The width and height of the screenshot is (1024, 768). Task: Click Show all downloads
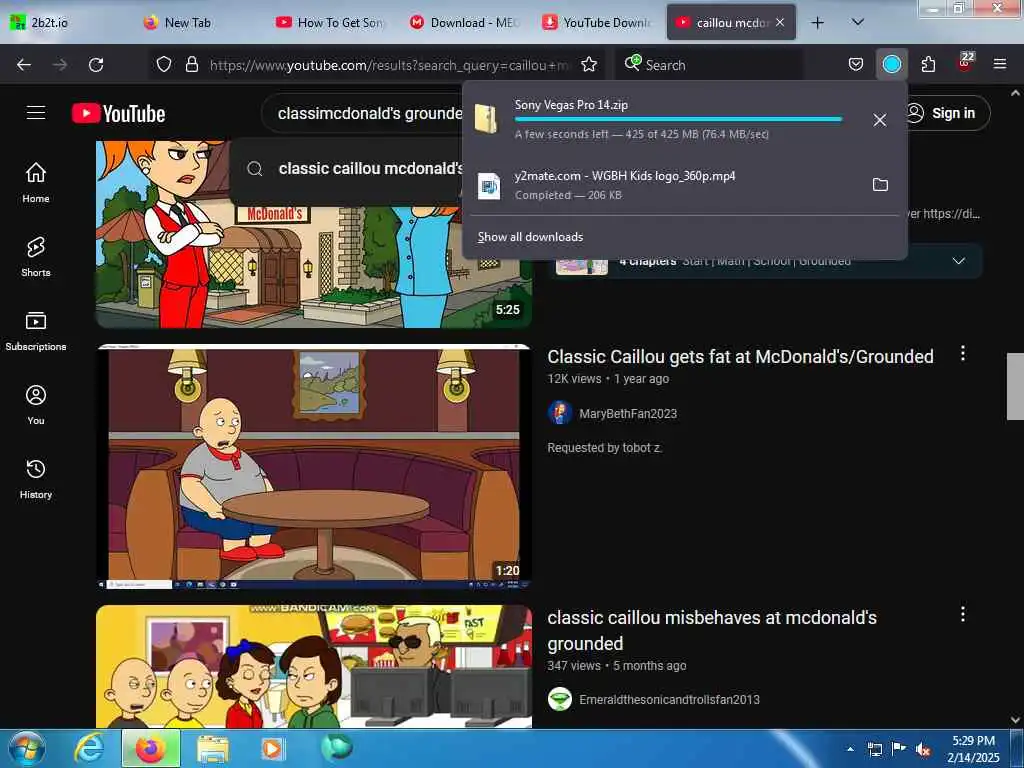pyautogui.click(x=530, y=237)
